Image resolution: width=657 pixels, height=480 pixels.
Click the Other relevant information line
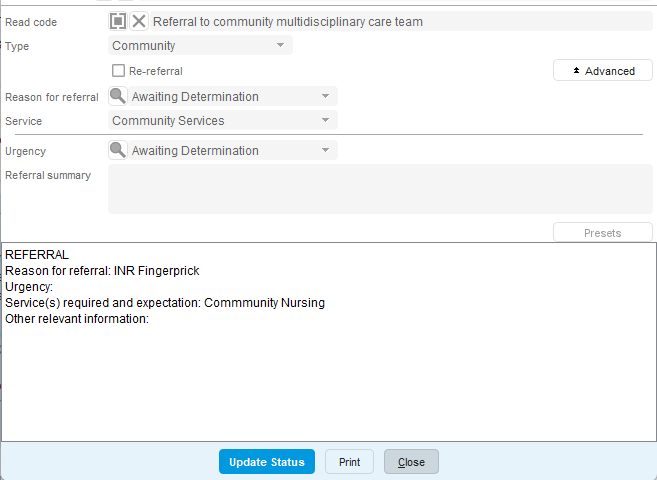77,319
